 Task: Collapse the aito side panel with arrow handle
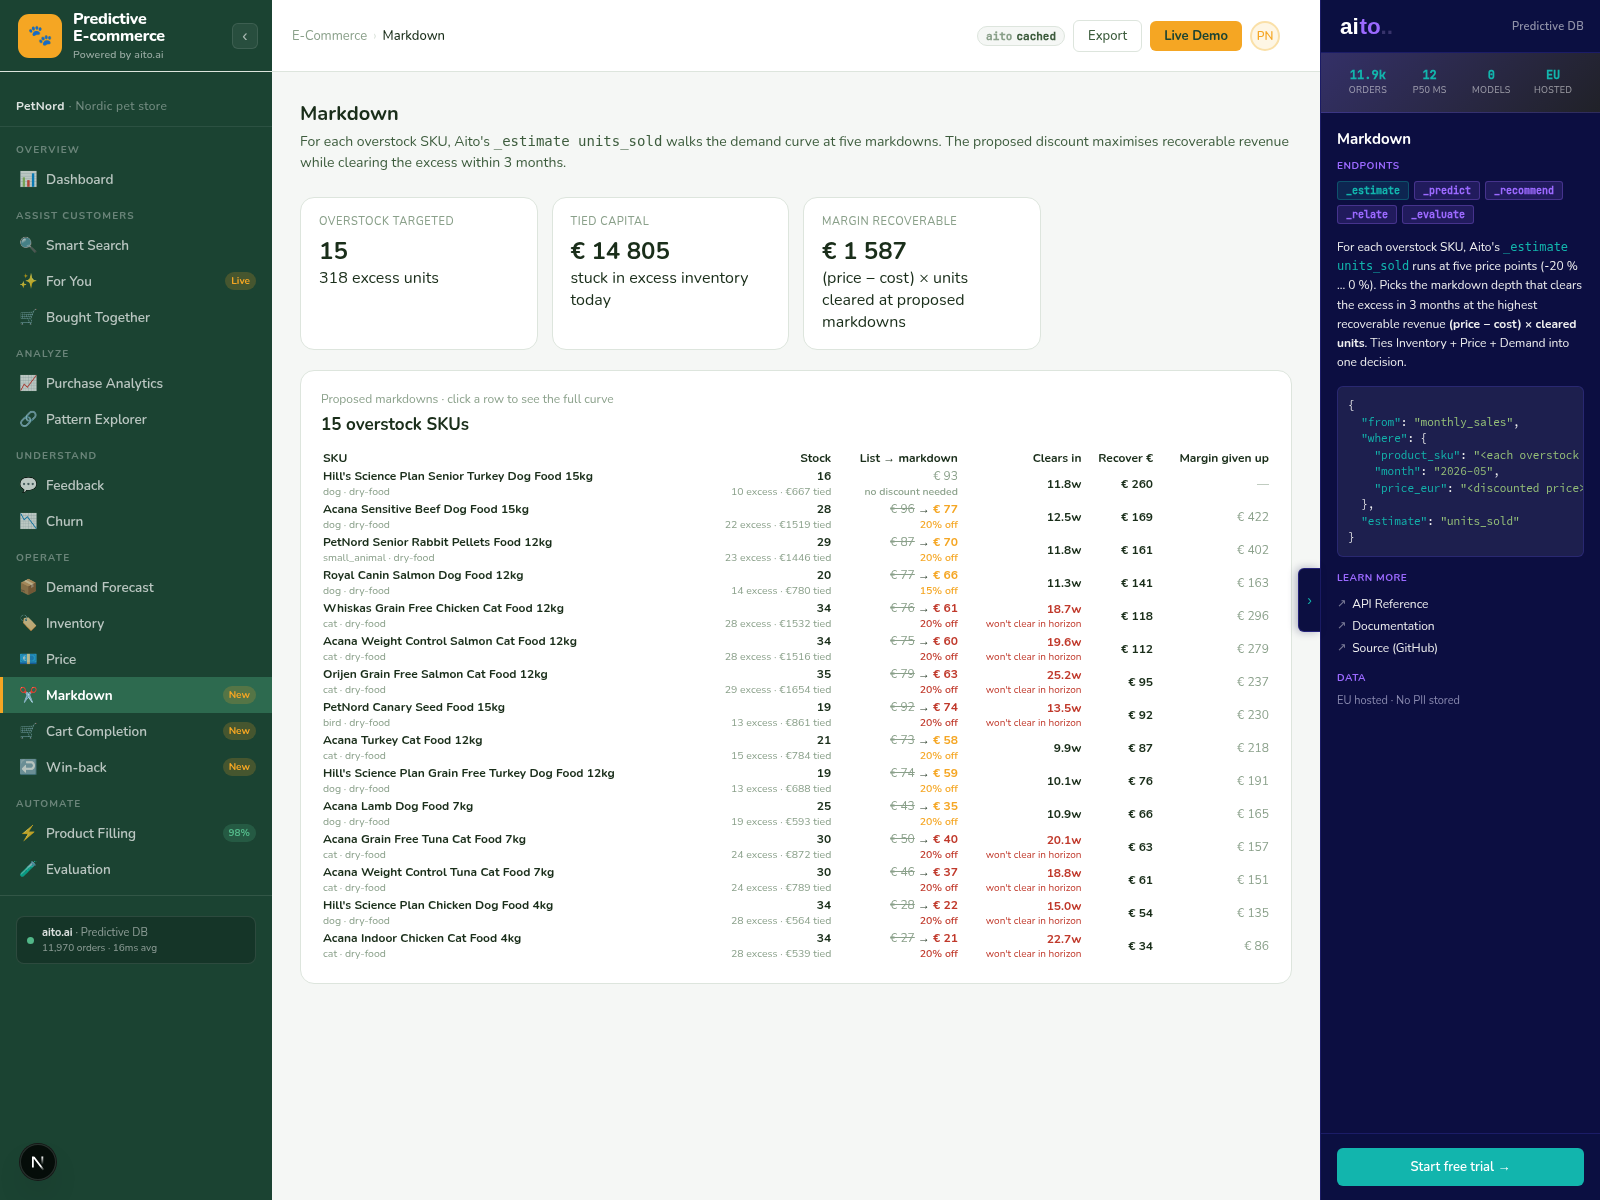(1309, 600)
